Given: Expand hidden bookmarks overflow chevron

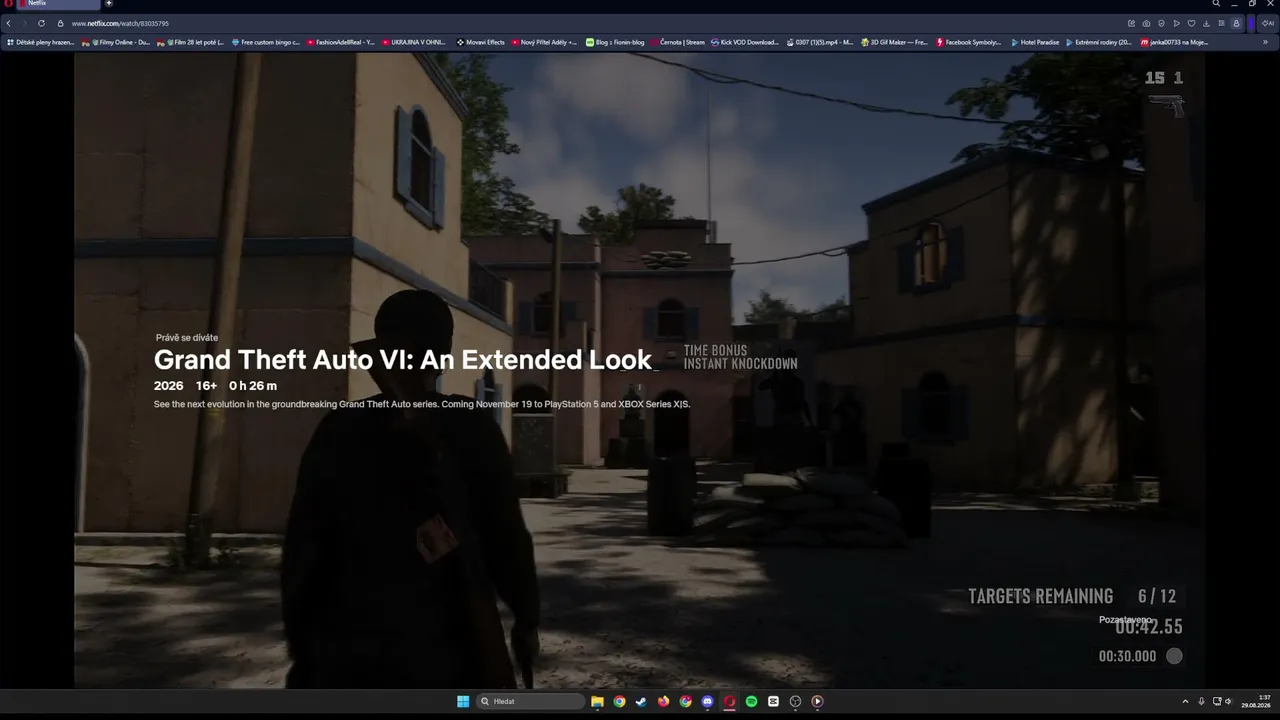Looking at the screenshot, I should tap(1266, 42).
